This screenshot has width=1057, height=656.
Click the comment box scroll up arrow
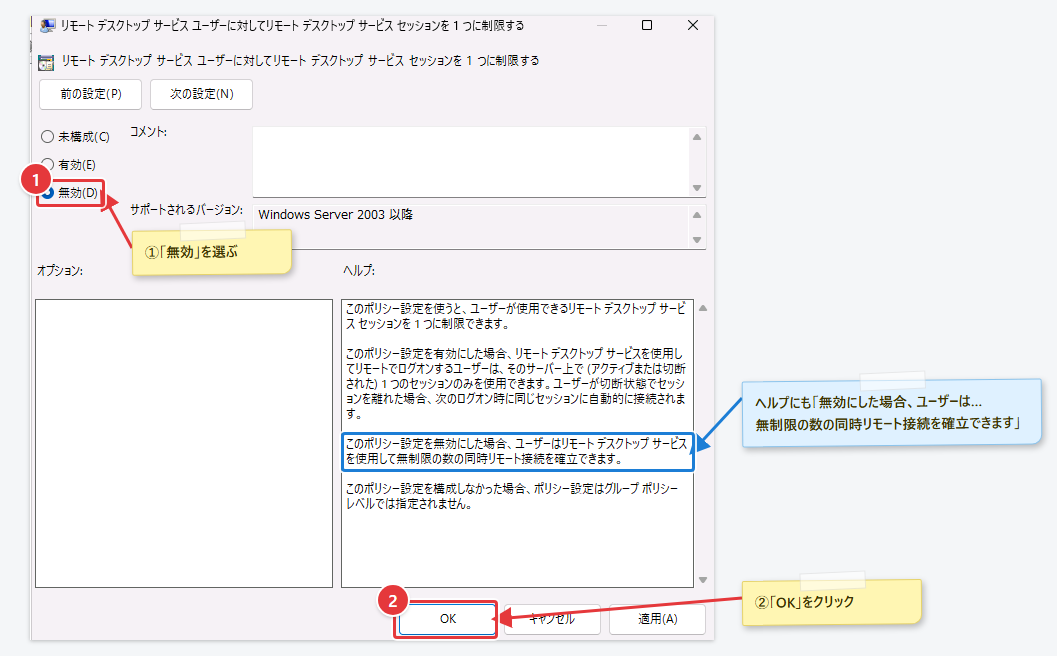pos(697,137)
